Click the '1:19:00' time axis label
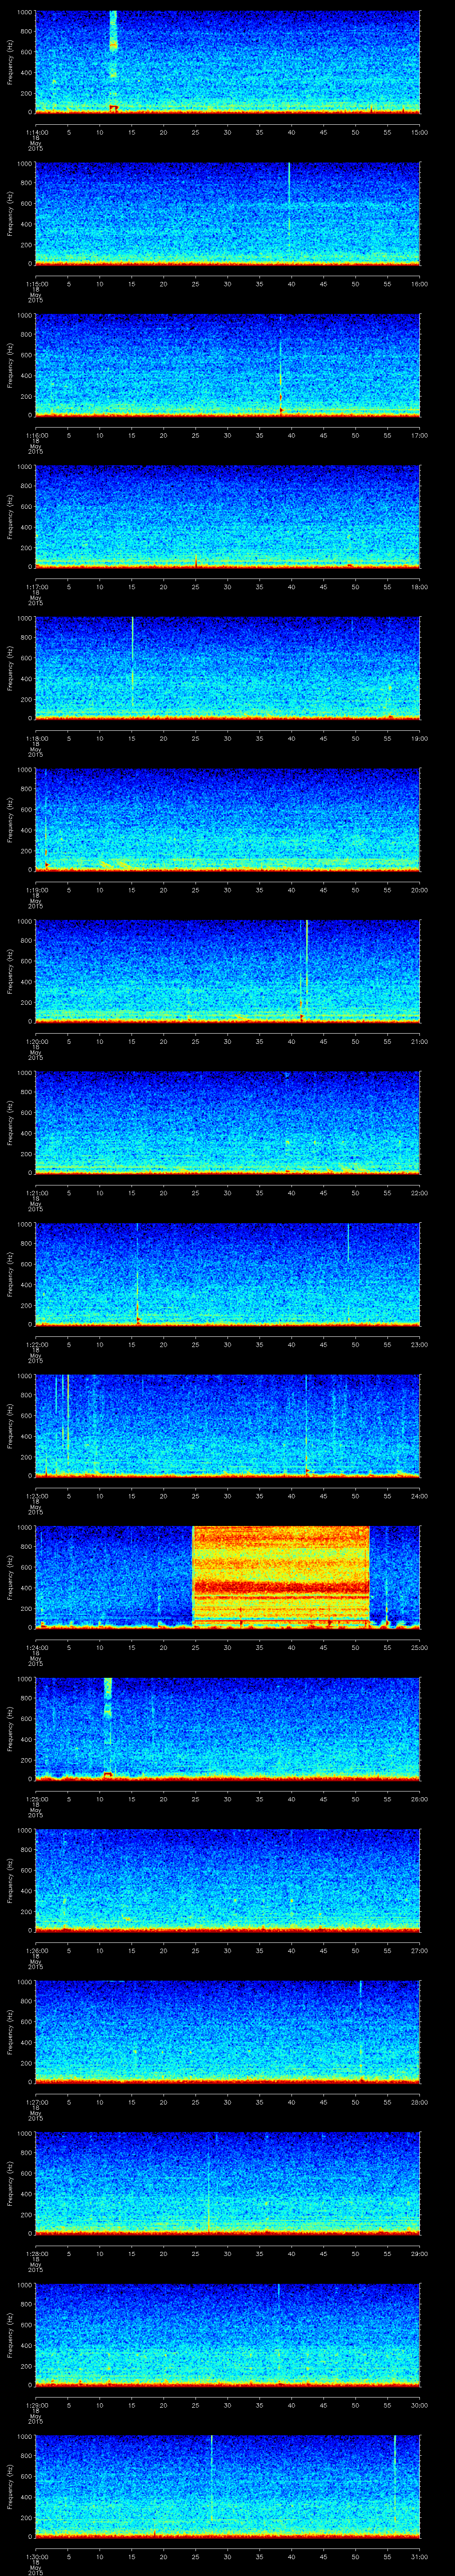455x2576 pixels. pos(36,890)
